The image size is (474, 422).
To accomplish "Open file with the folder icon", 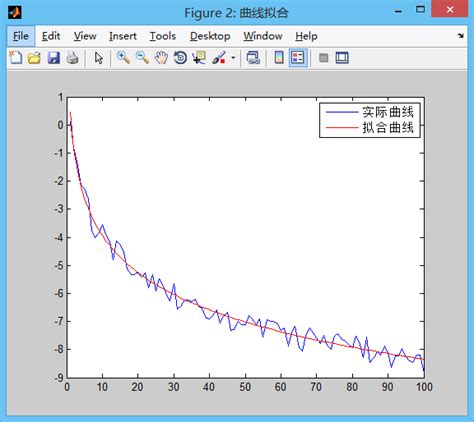I will click(34, 58).
